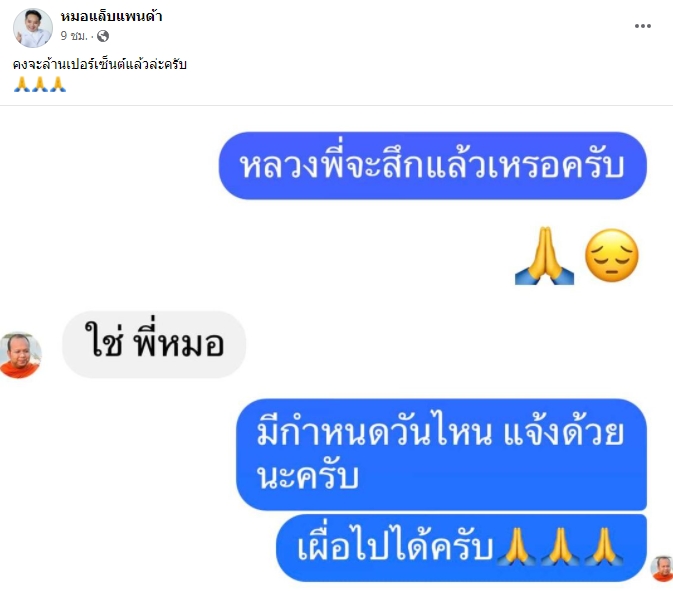Click the large praying hands emoji

pyautogui.click(x=544, y=256)
